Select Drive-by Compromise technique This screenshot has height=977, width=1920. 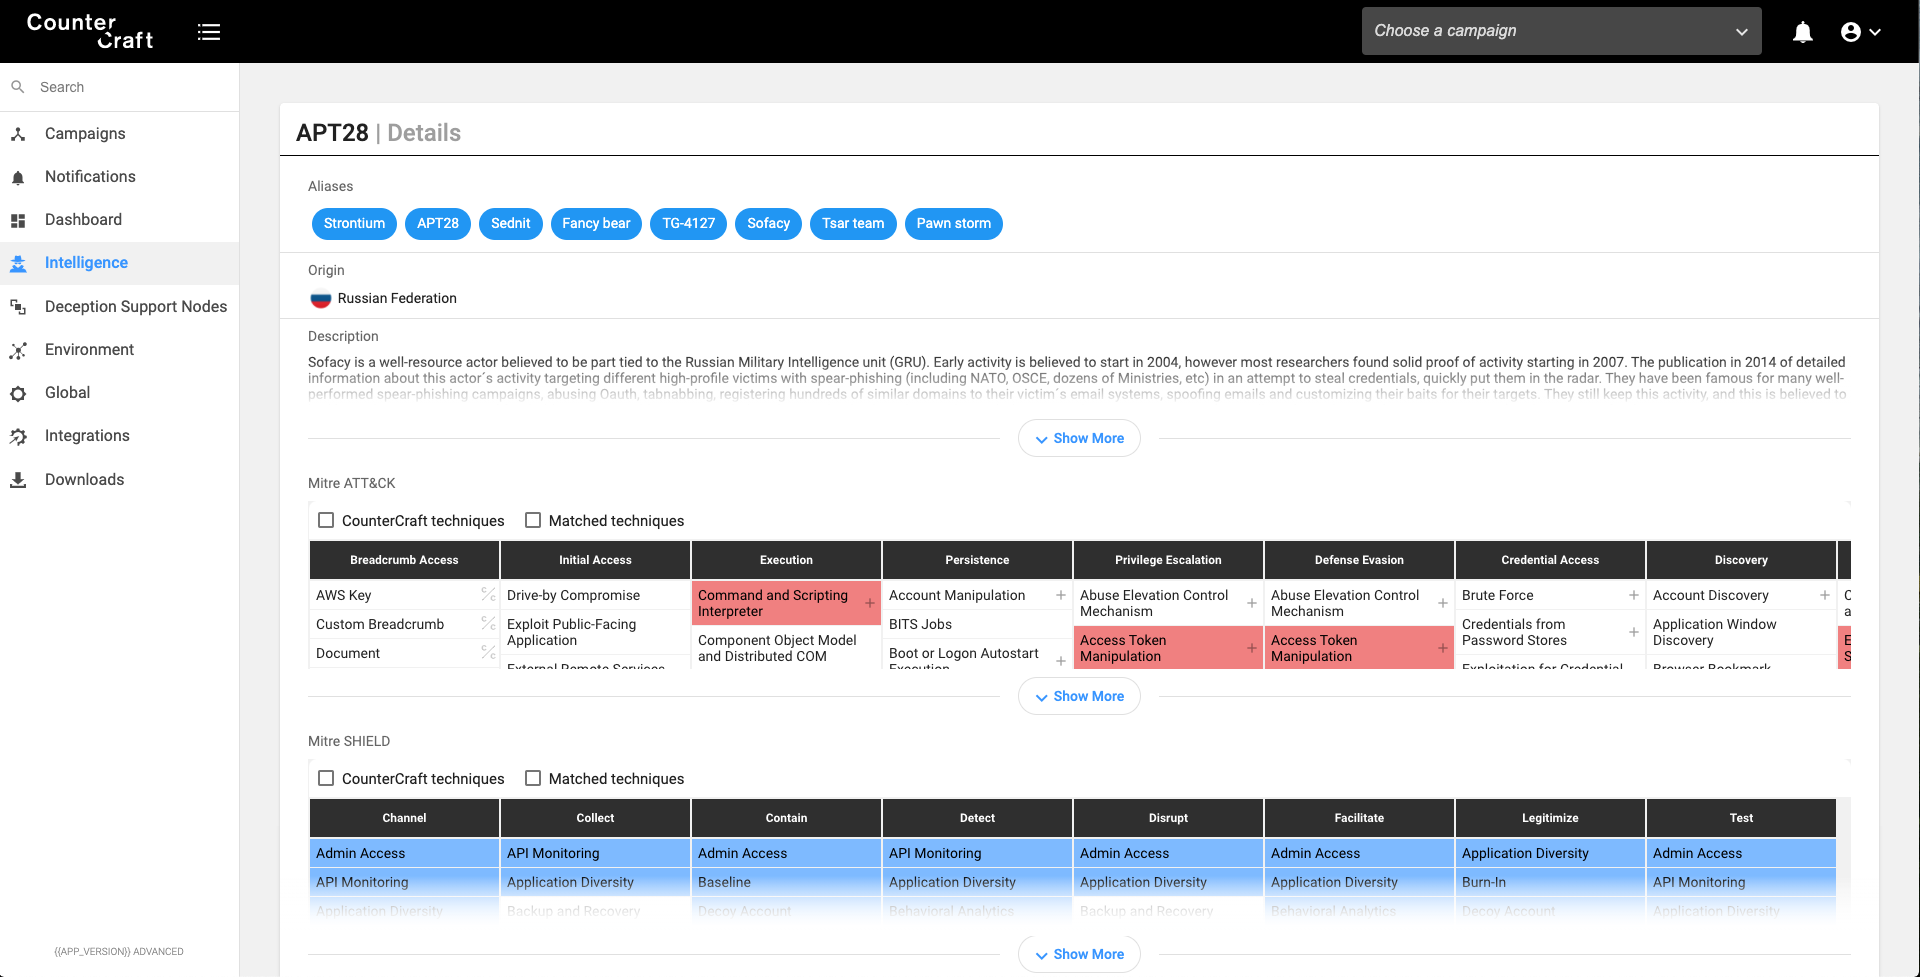595,595
